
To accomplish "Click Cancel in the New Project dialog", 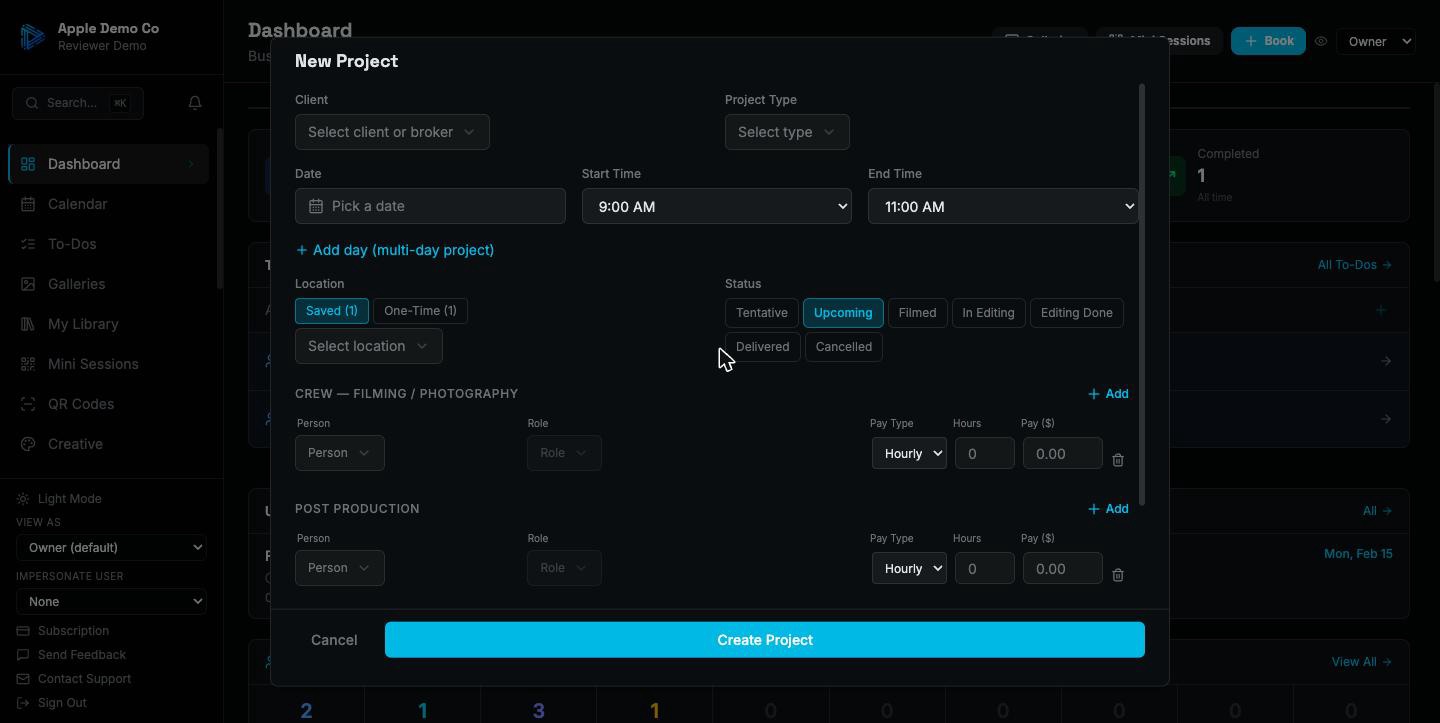I will (334, 640).
